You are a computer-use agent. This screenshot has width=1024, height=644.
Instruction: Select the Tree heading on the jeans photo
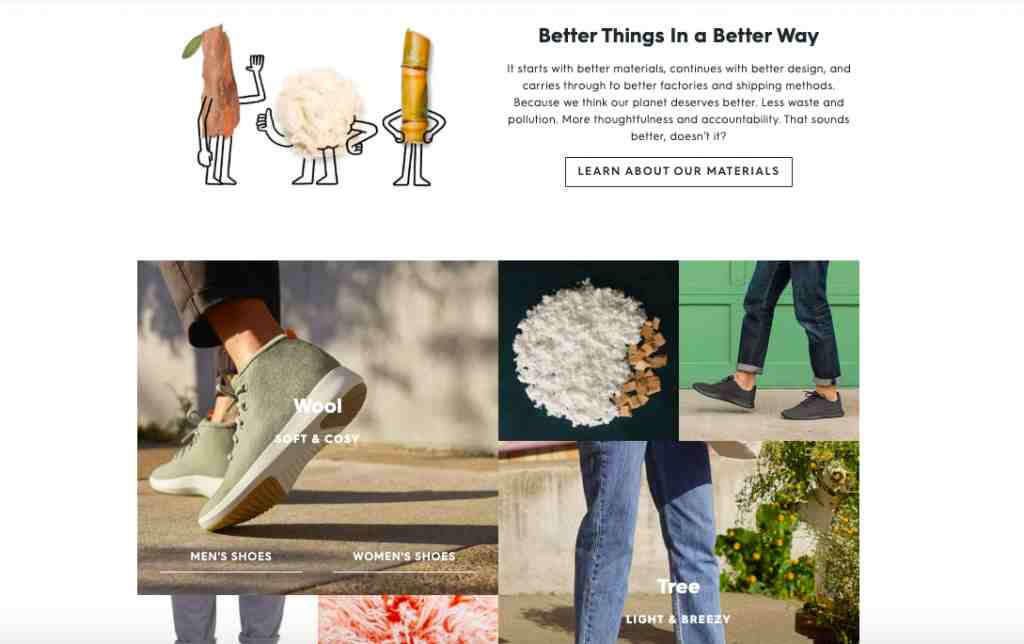pos(678,587)
